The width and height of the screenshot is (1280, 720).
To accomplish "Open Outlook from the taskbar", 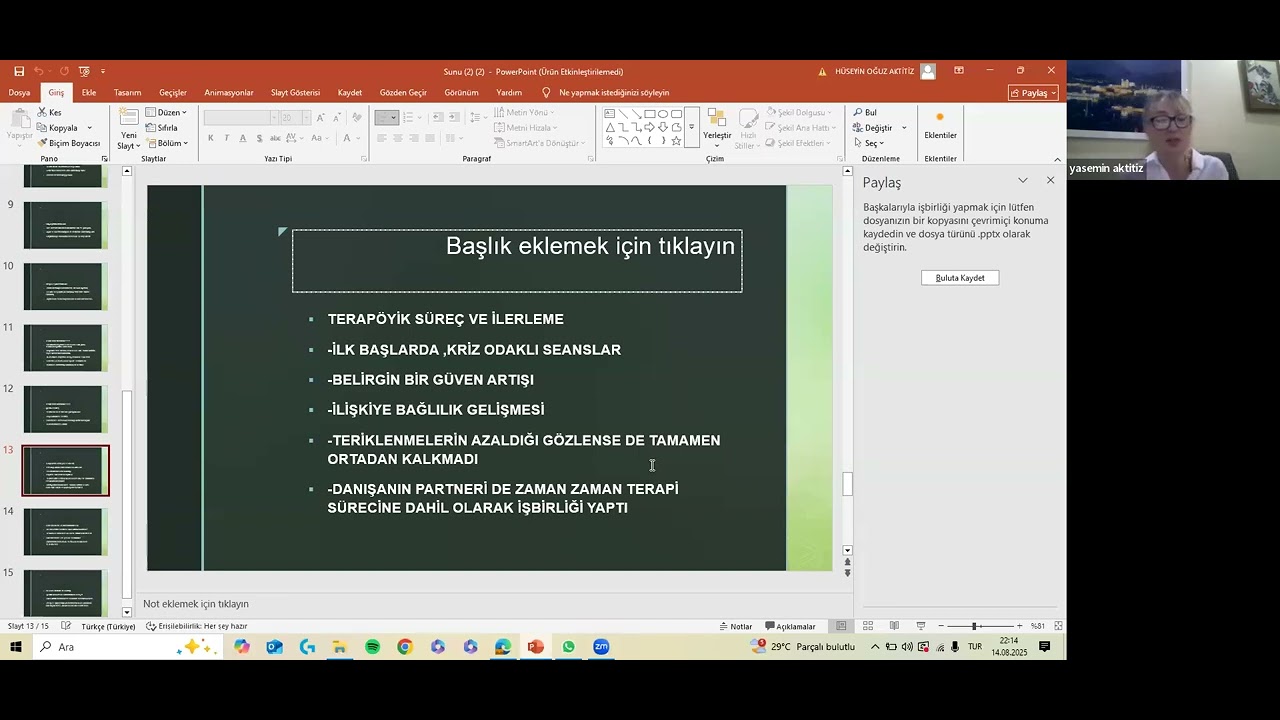I will pyautogui.click(x=274, y=647).
